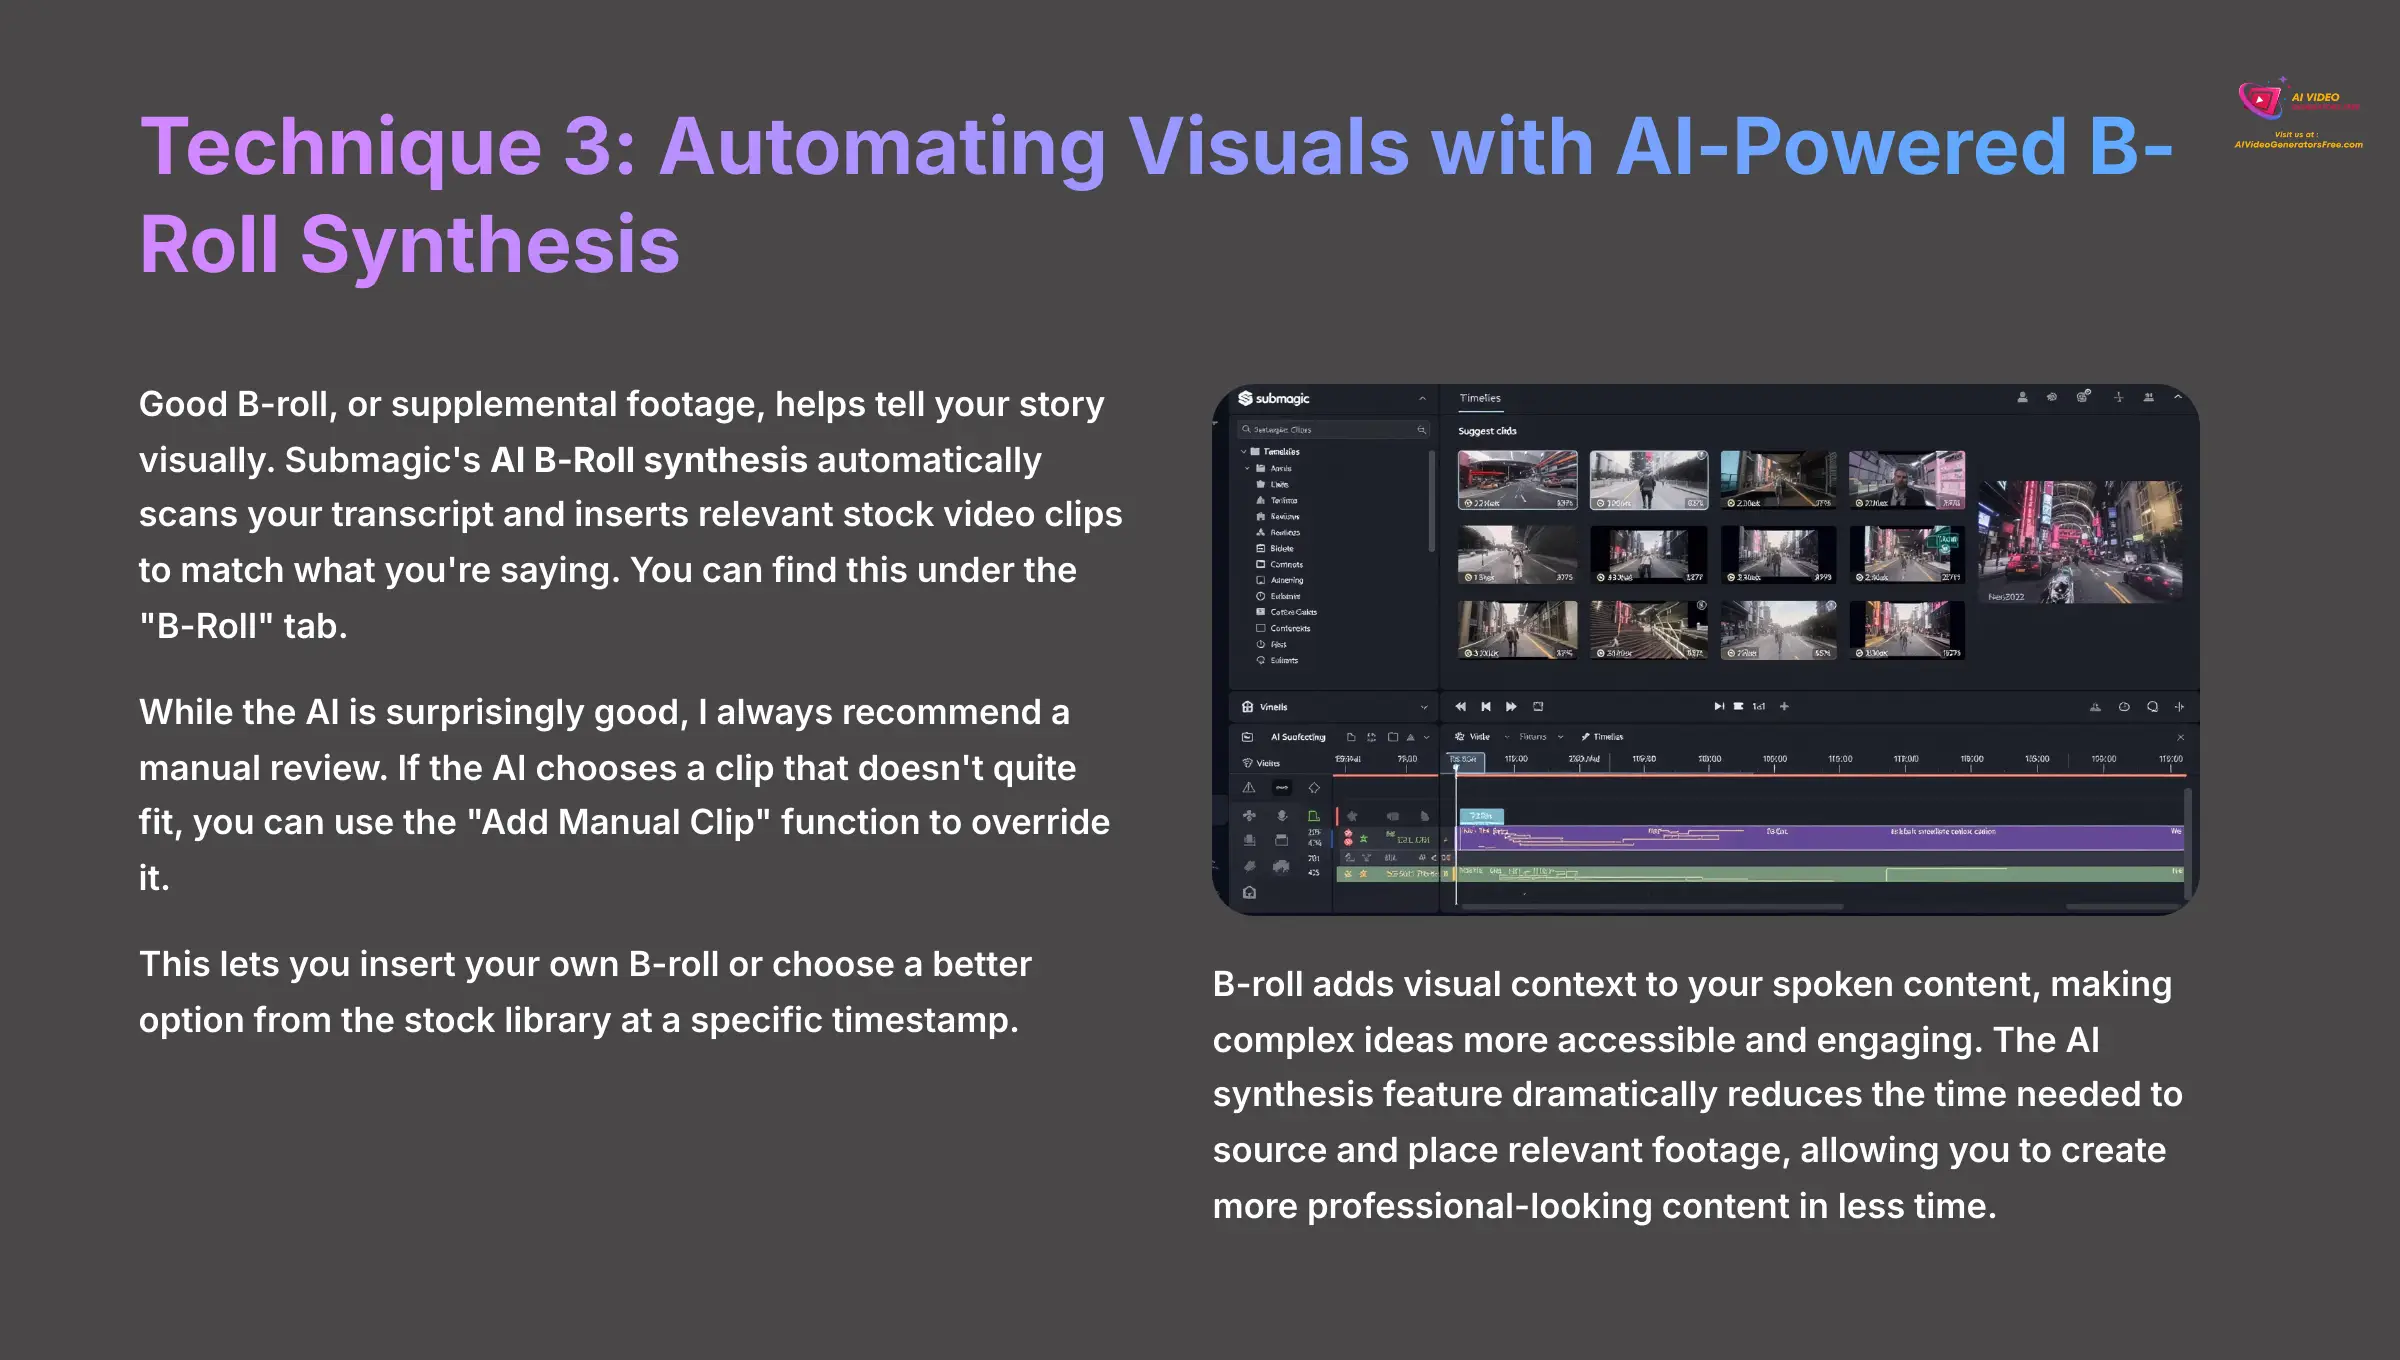Click the speech bubble icon in playback bar
This screenshot has width=2400, height=1360.
(2152, 707)
